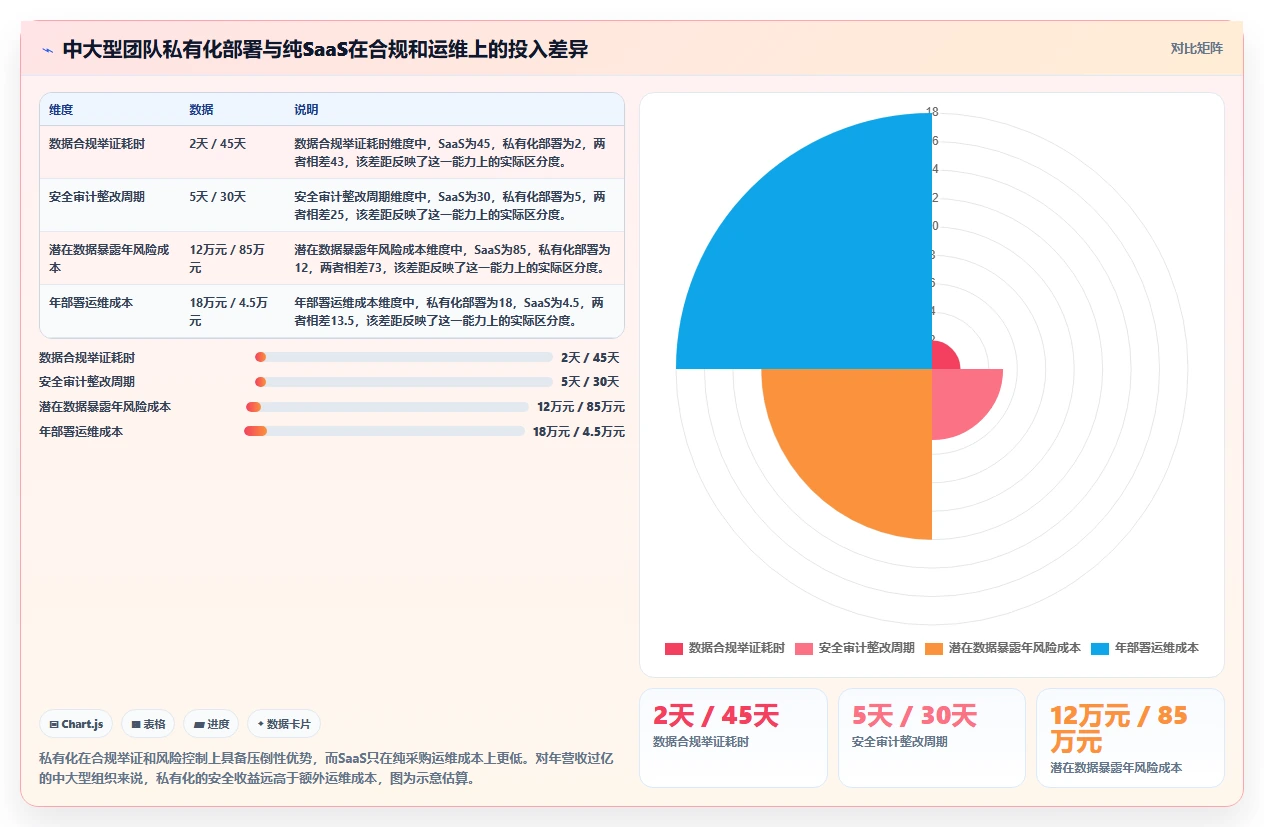Click the description cell mentioning 两者相差25

pos(449,205)
